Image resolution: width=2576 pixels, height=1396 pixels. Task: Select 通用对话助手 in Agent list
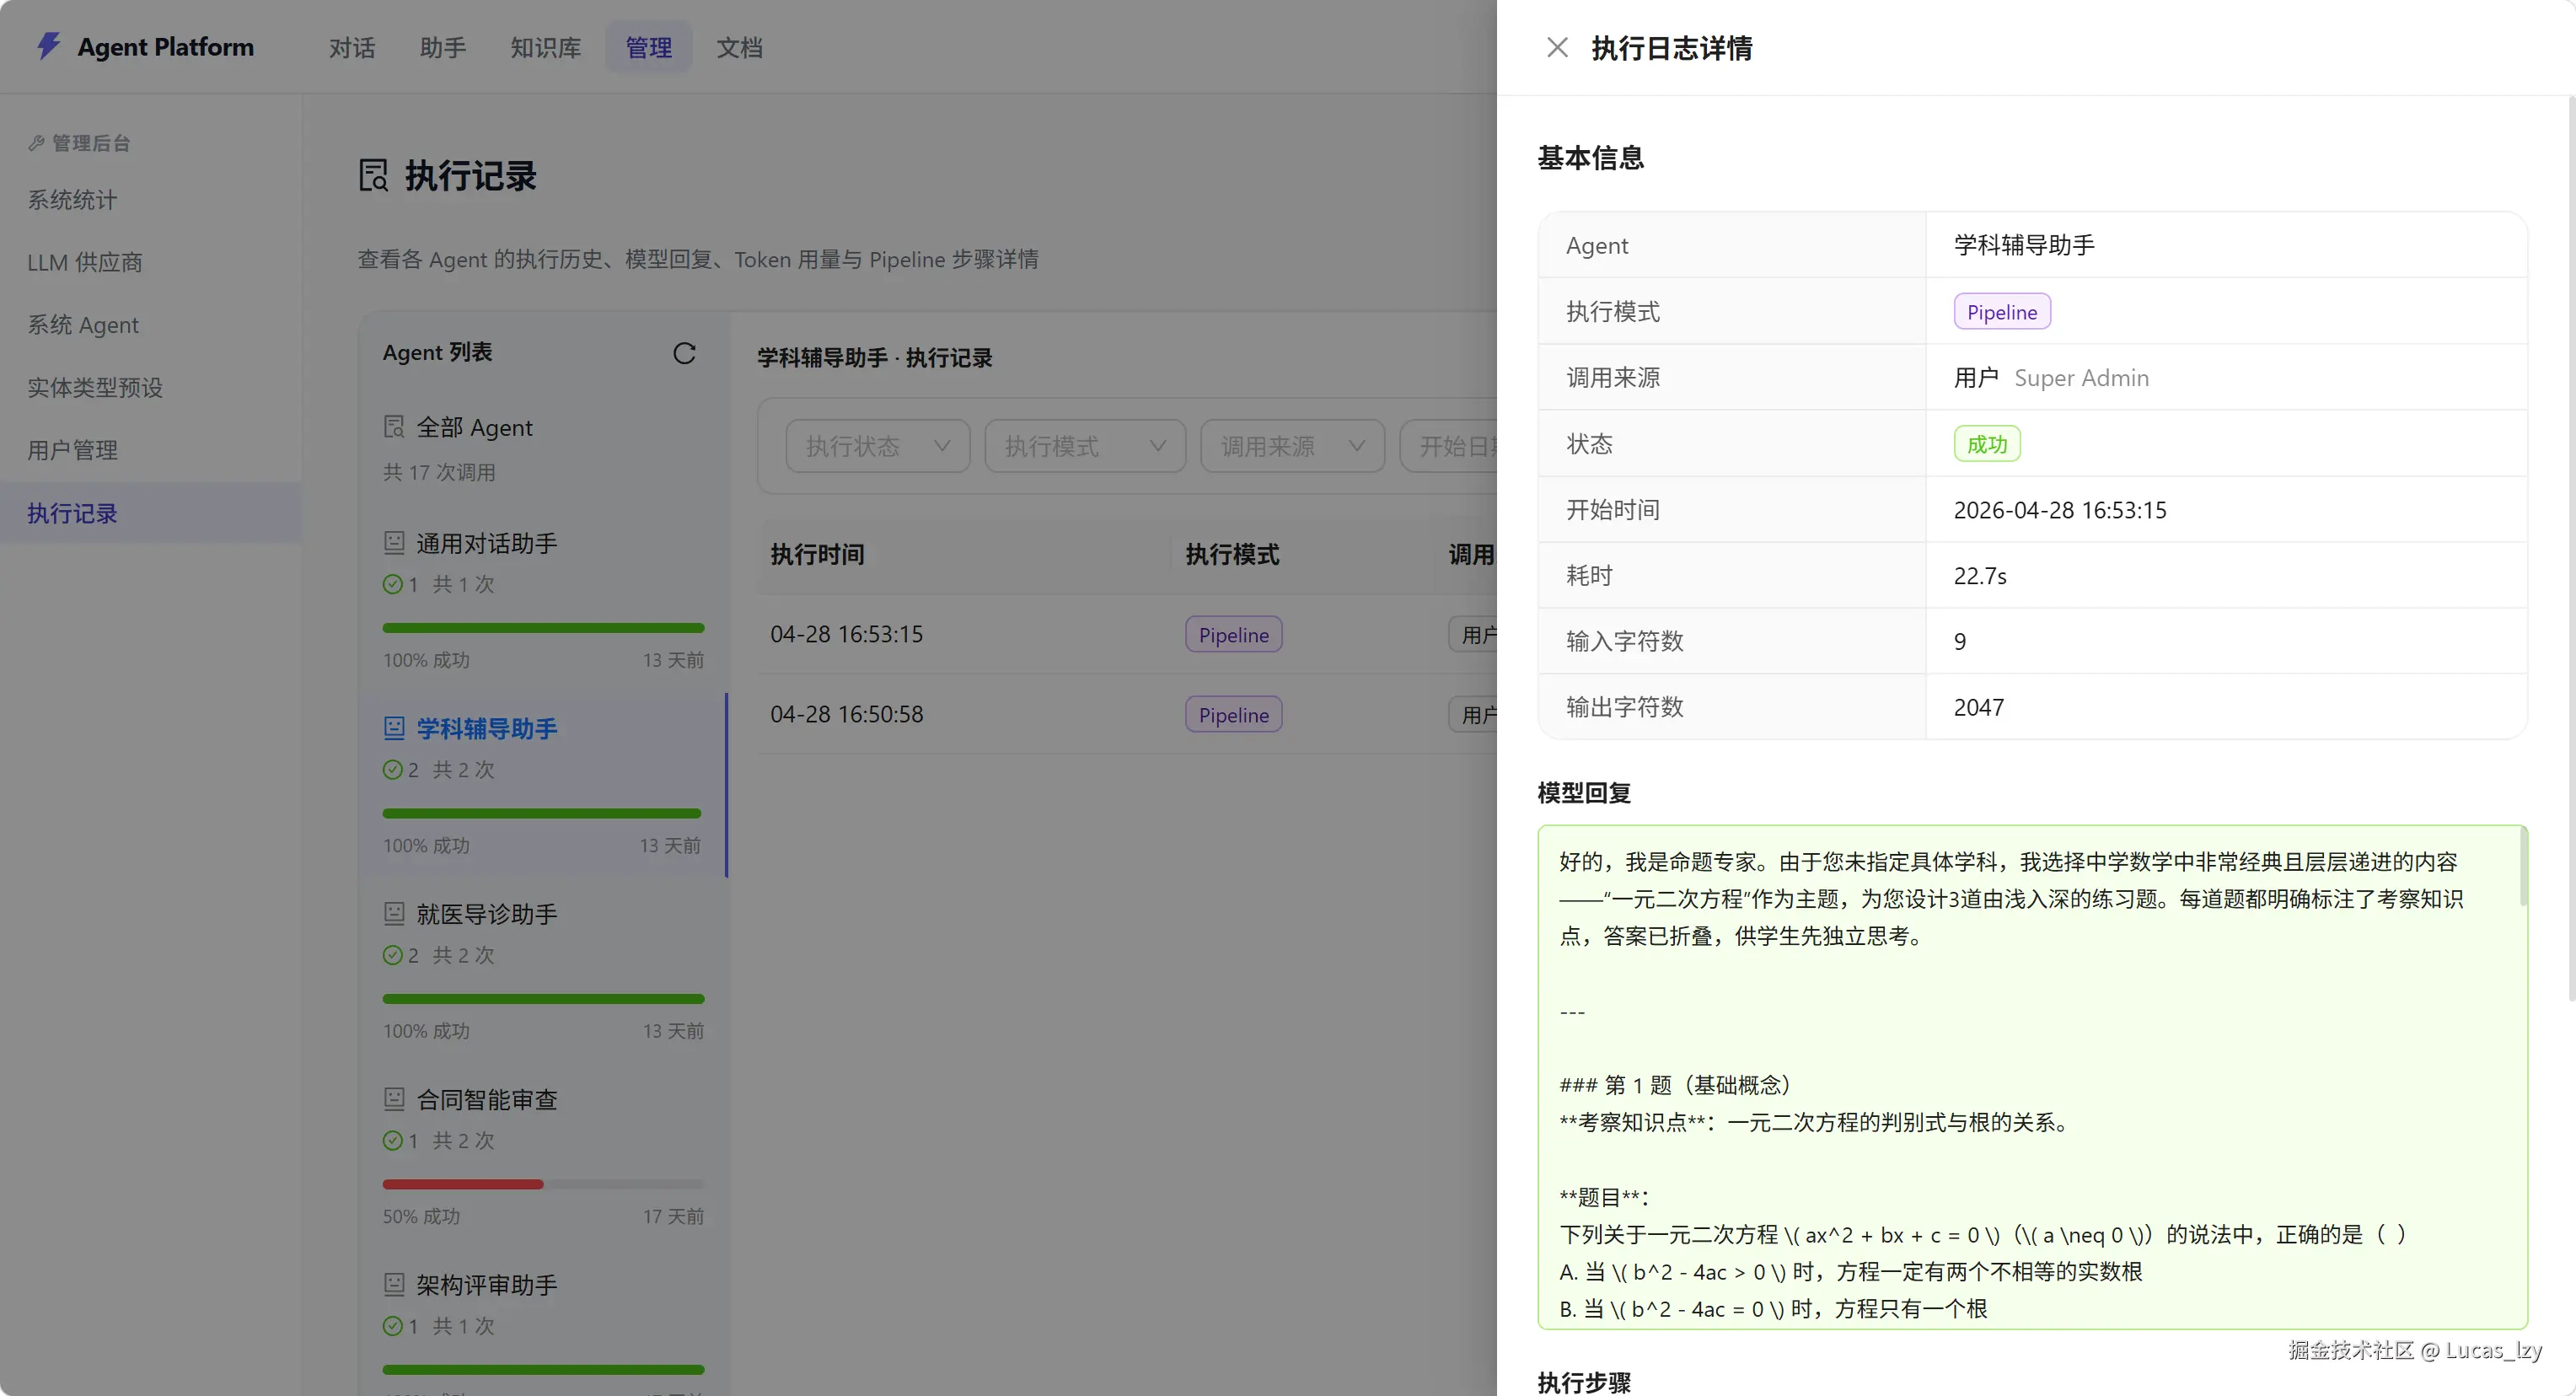[544, 600]
